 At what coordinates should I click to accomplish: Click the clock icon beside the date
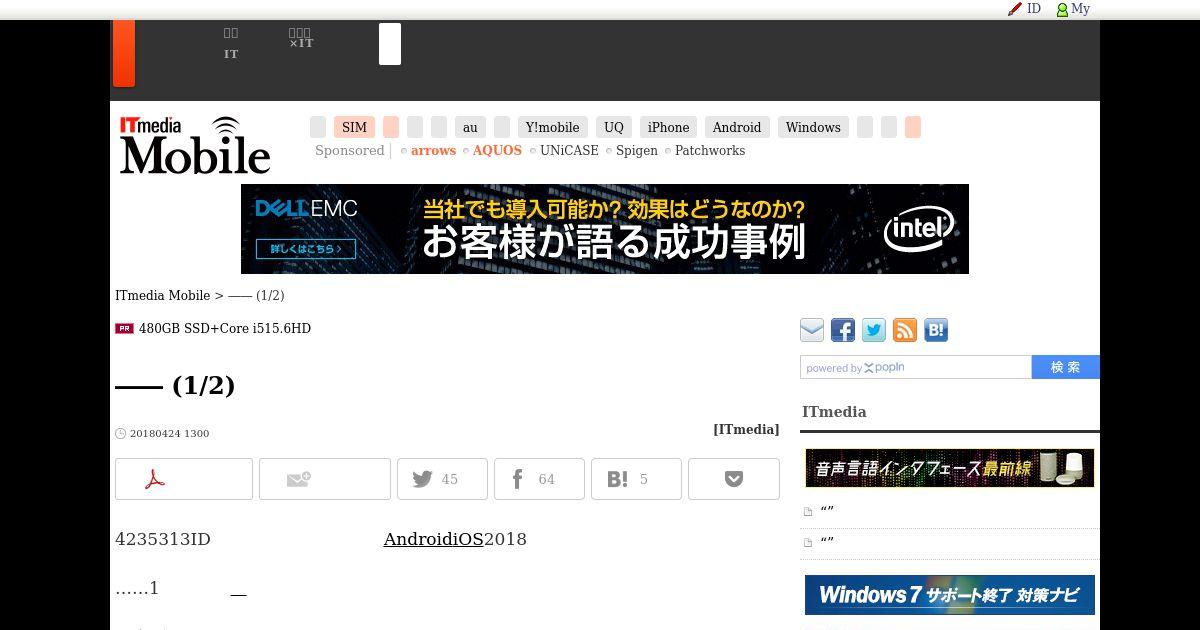click(120, 433)
